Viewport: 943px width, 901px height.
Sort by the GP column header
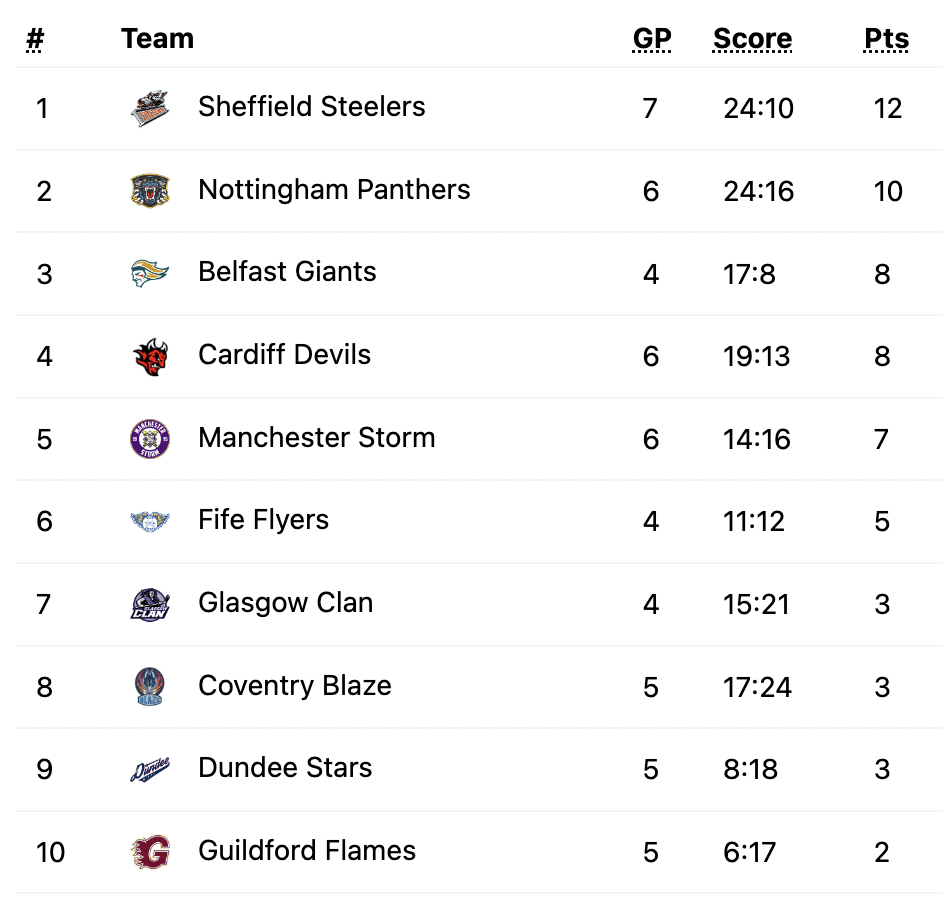pyautogui.click(x=652, y=39)
